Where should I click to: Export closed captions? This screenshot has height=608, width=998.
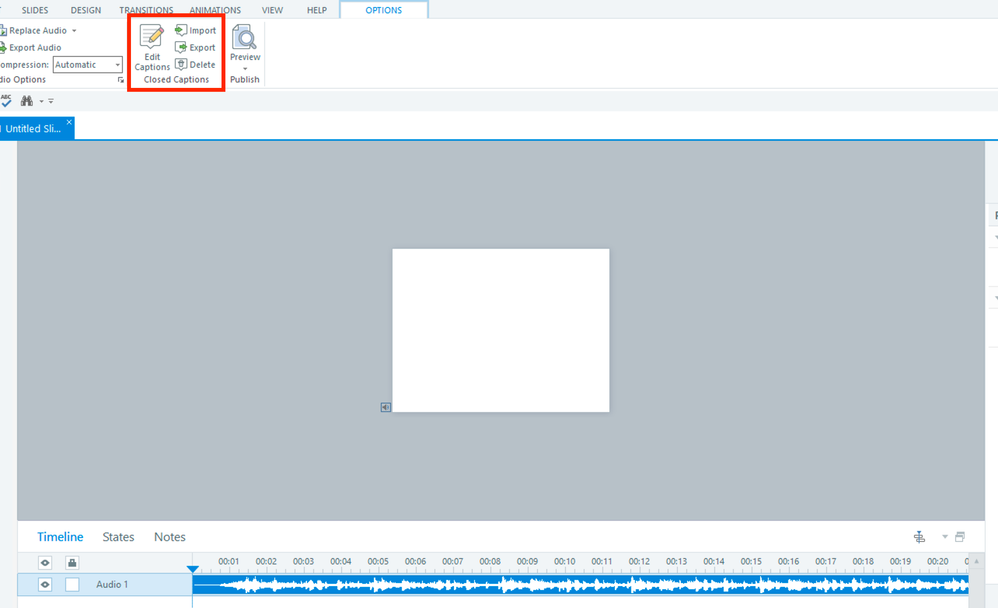196,47
